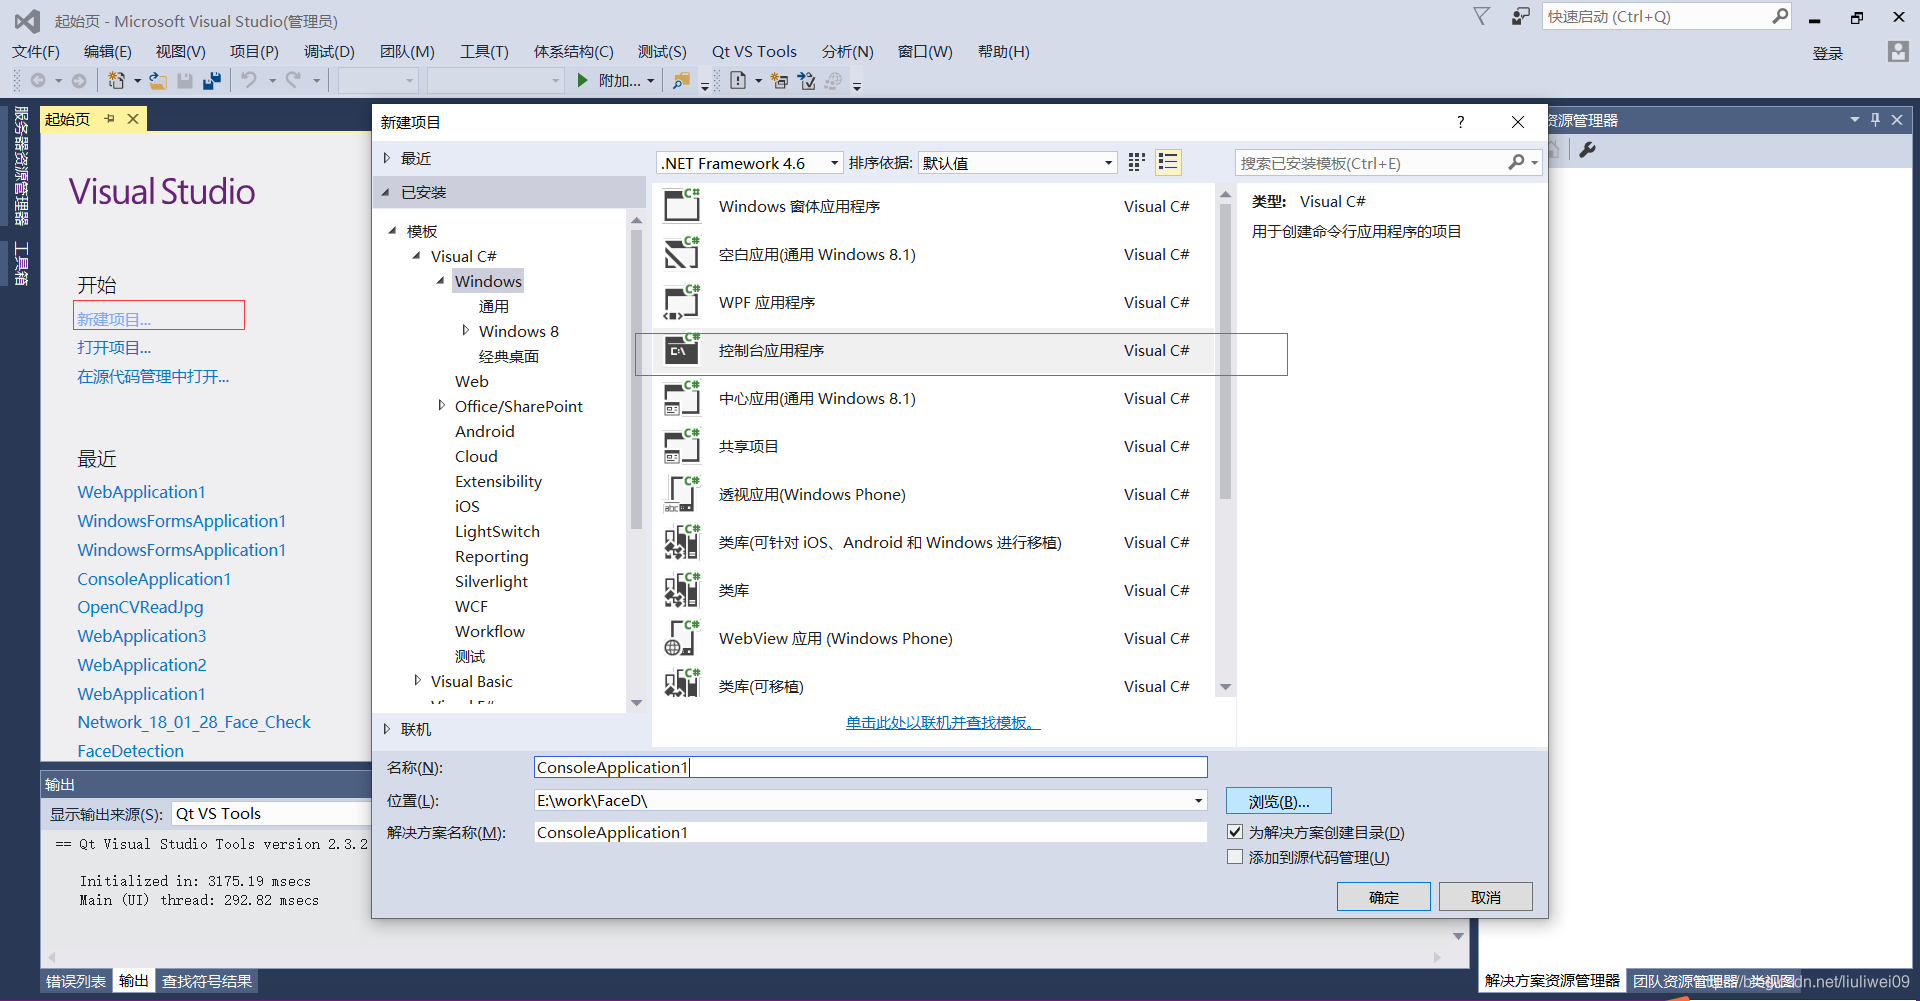Viewport: 1920px width, 1001px height.
Task: Click the dialog help question mark
Action: click(1460, 122)
